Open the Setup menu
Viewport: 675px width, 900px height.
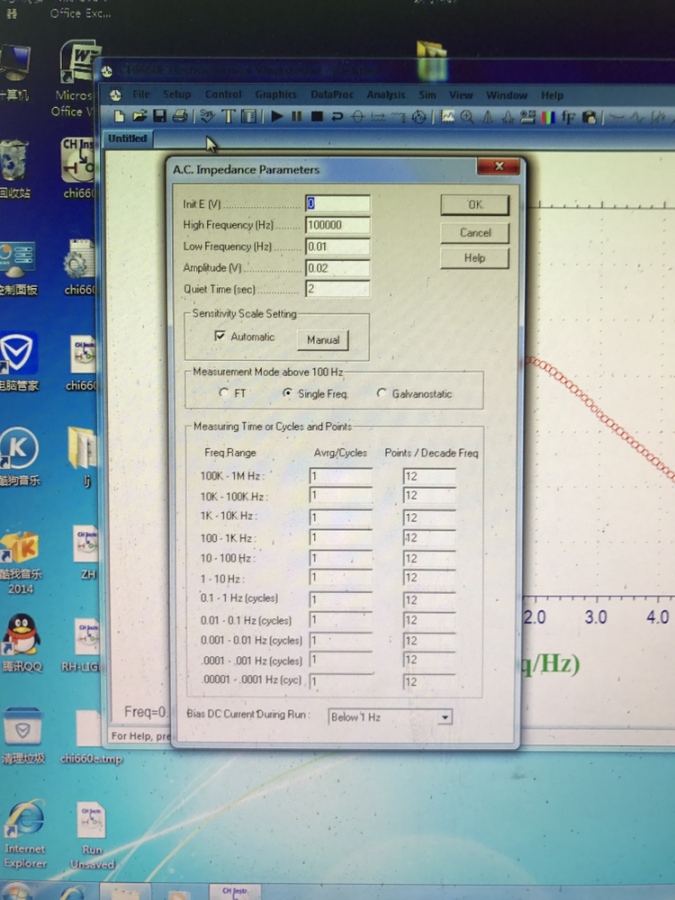point(177,94)
